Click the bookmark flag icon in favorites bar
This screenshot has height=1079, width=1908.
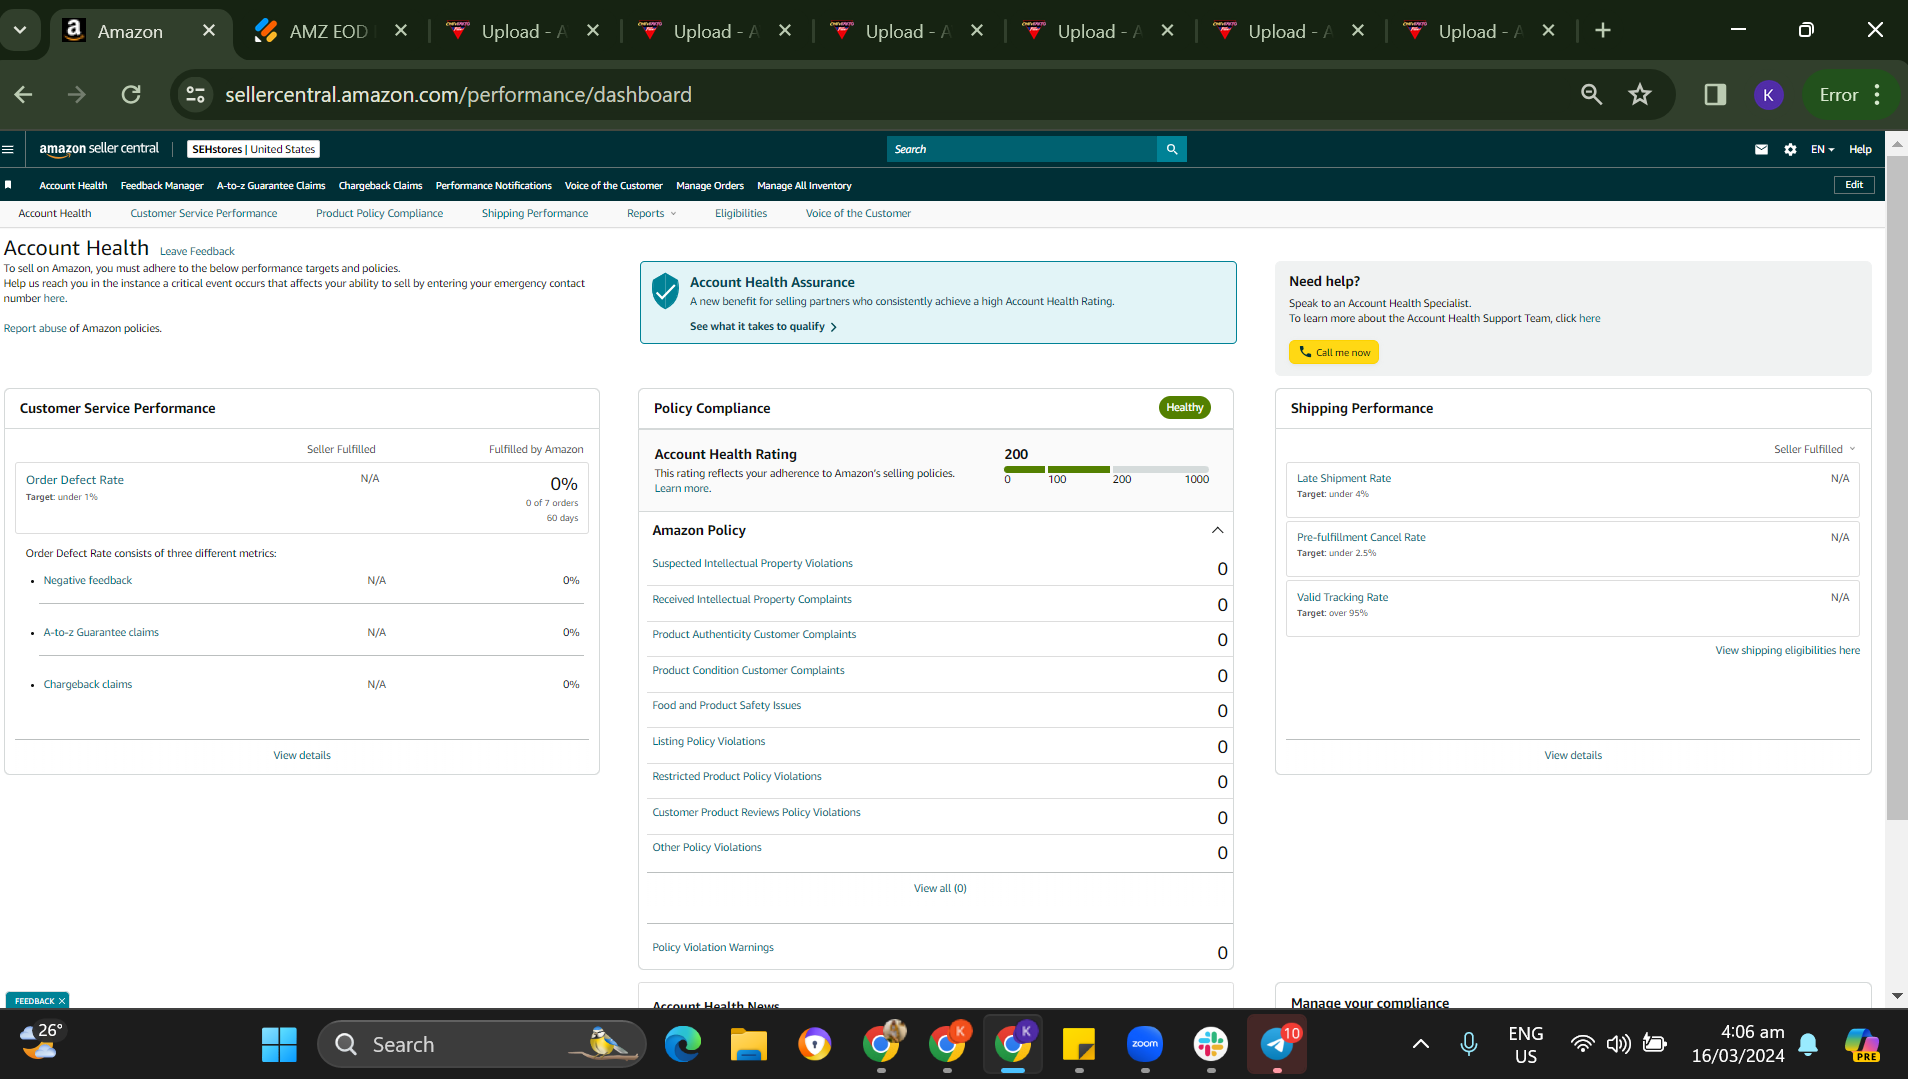click(x=8, y=185)
